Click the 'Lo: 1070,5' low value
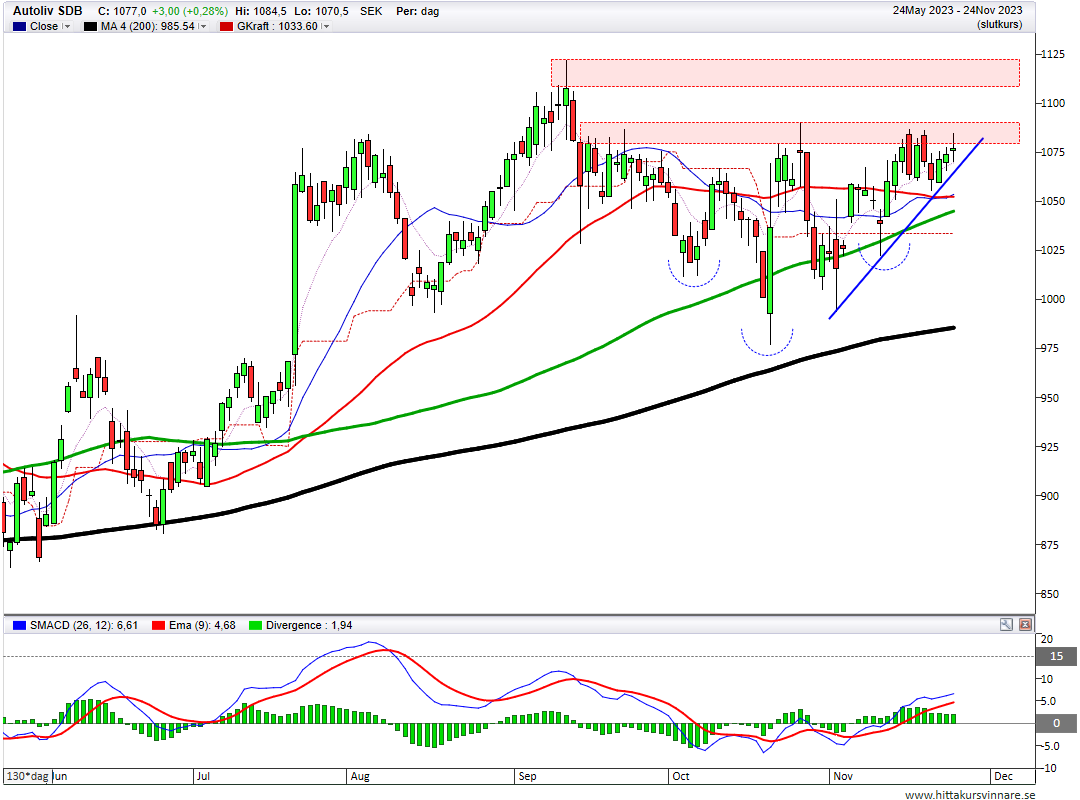The height and width of the screenshot is (800, 1080). [x=321, y=11]
